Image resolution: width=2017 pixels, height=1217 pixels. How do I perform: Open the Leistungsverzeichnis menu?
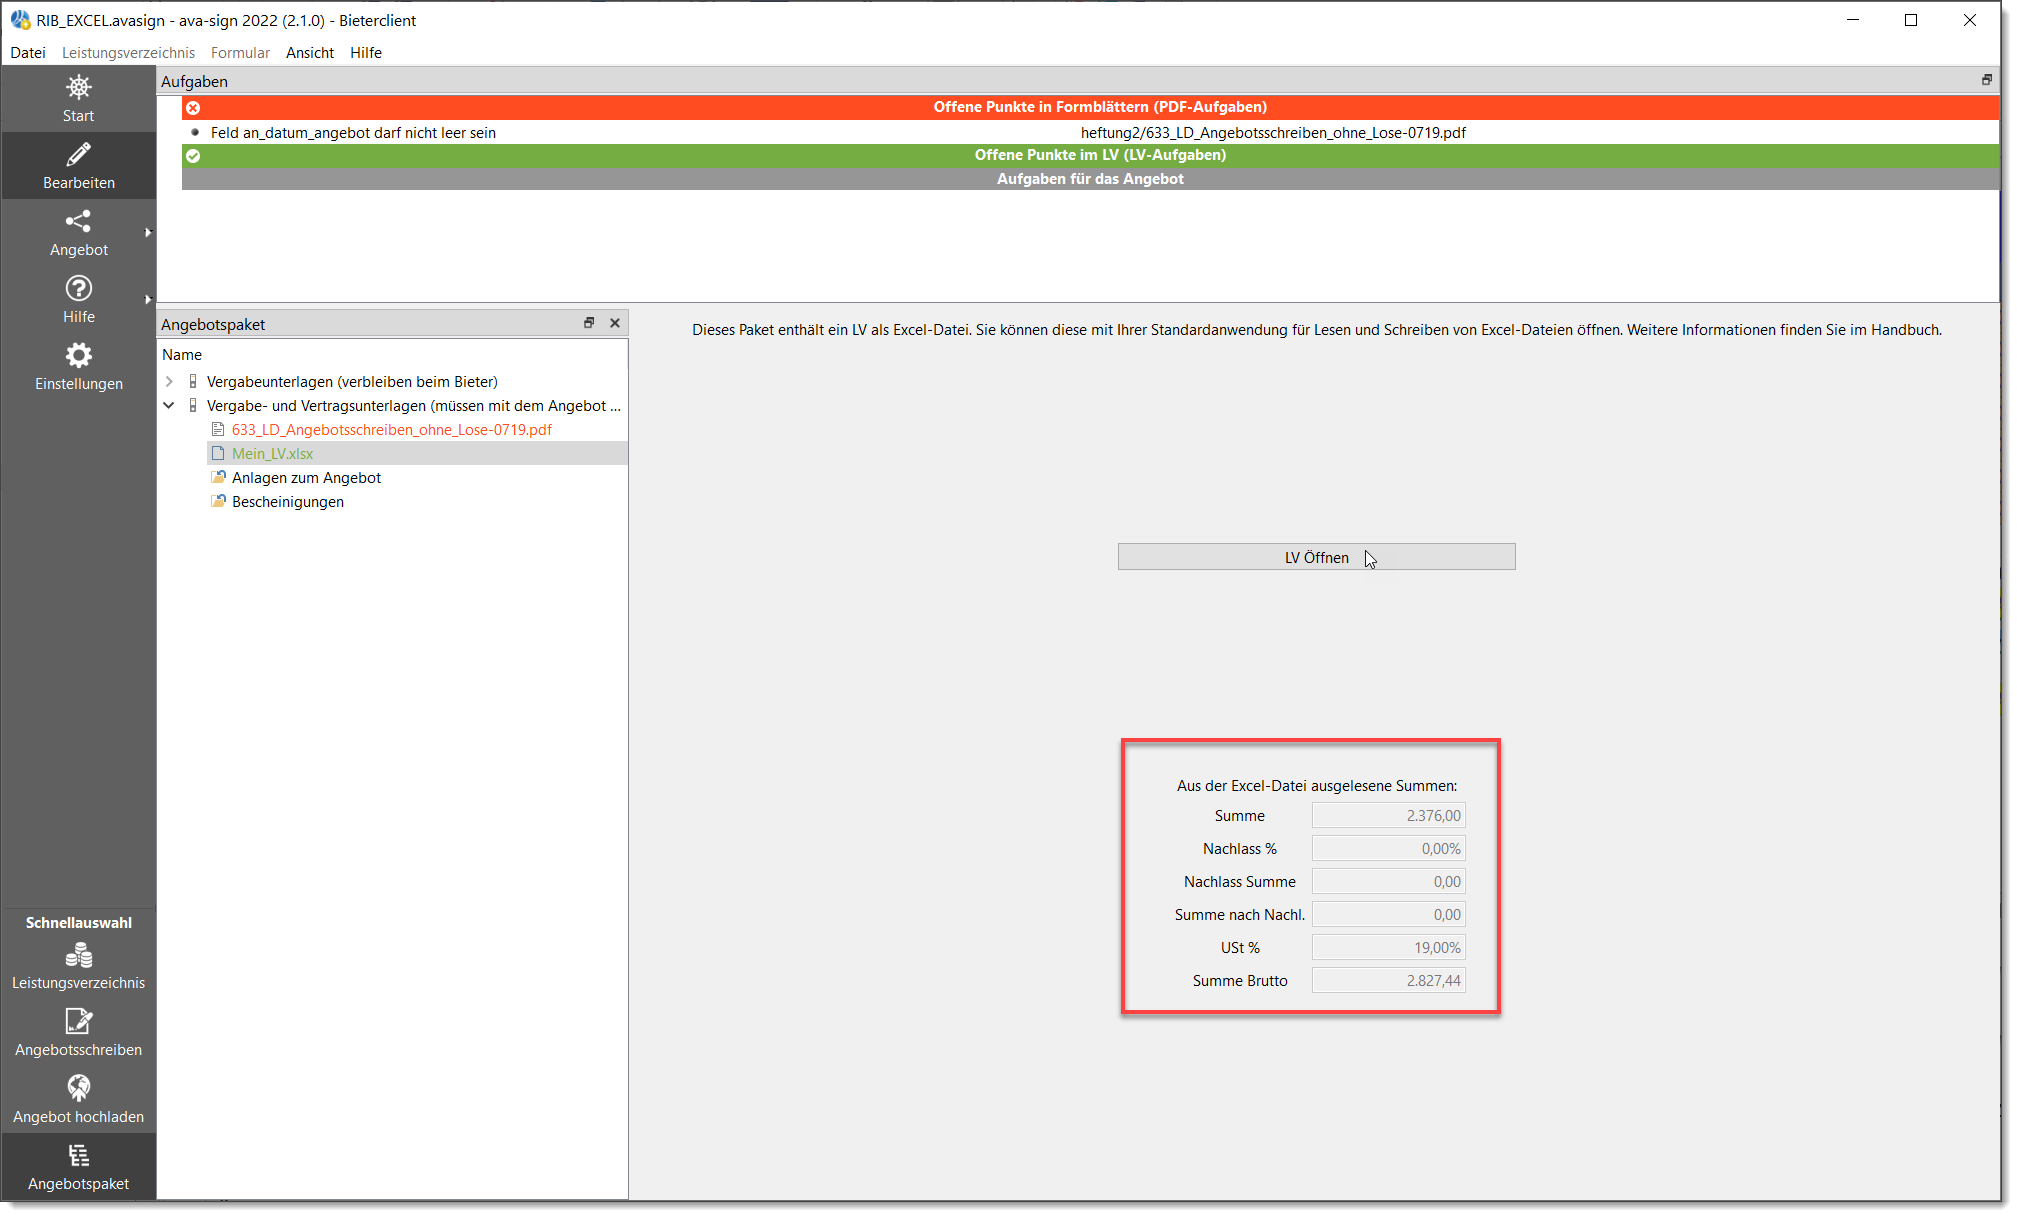128,52
